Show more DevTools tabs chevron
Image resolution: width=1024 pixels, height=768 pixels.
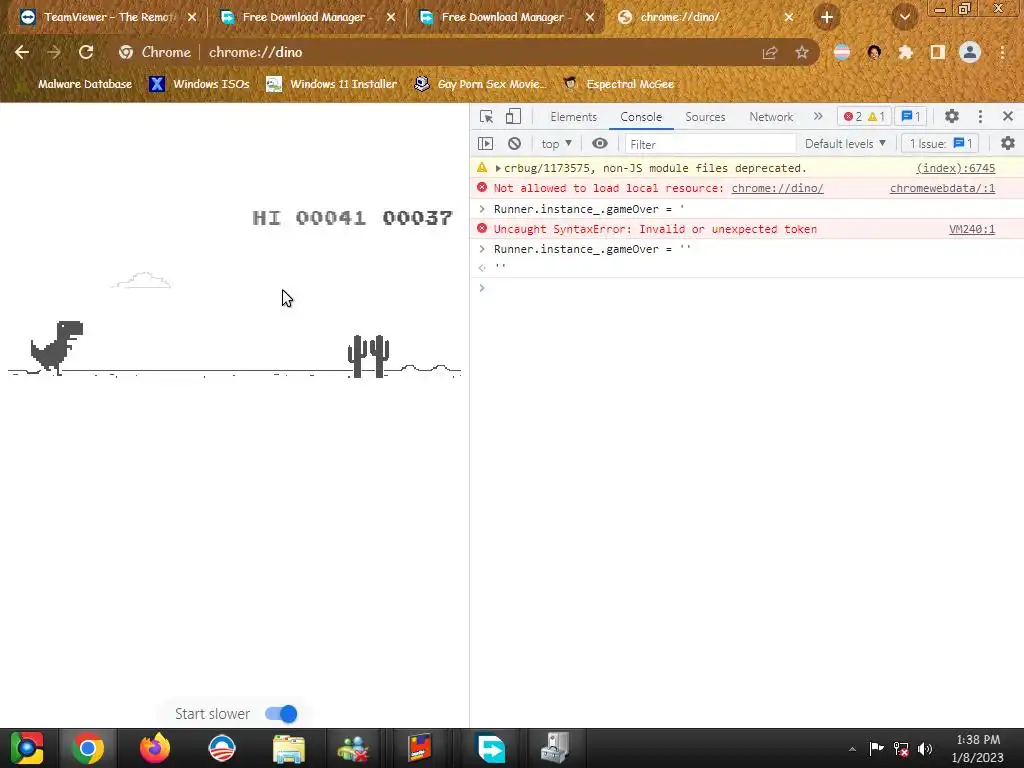pos(818,116)
